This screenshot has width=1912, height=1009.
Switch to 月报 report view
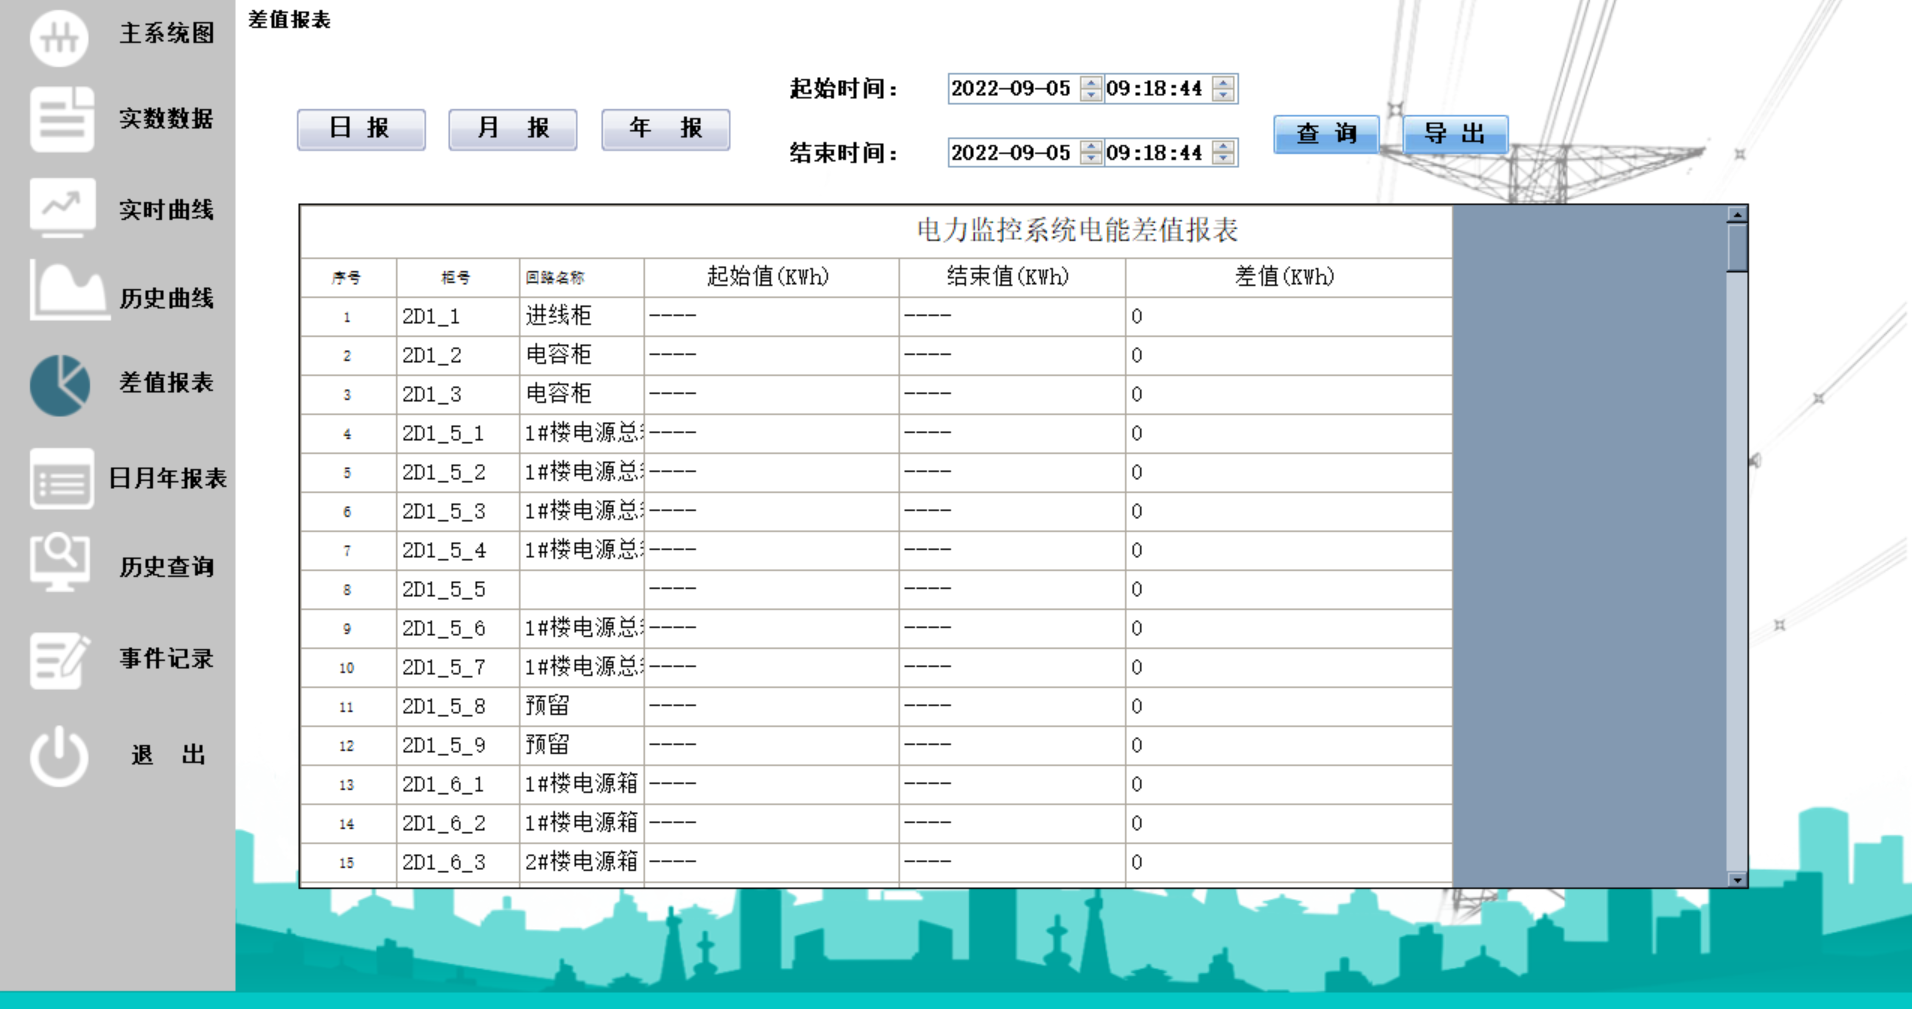(x=513, y=128)
